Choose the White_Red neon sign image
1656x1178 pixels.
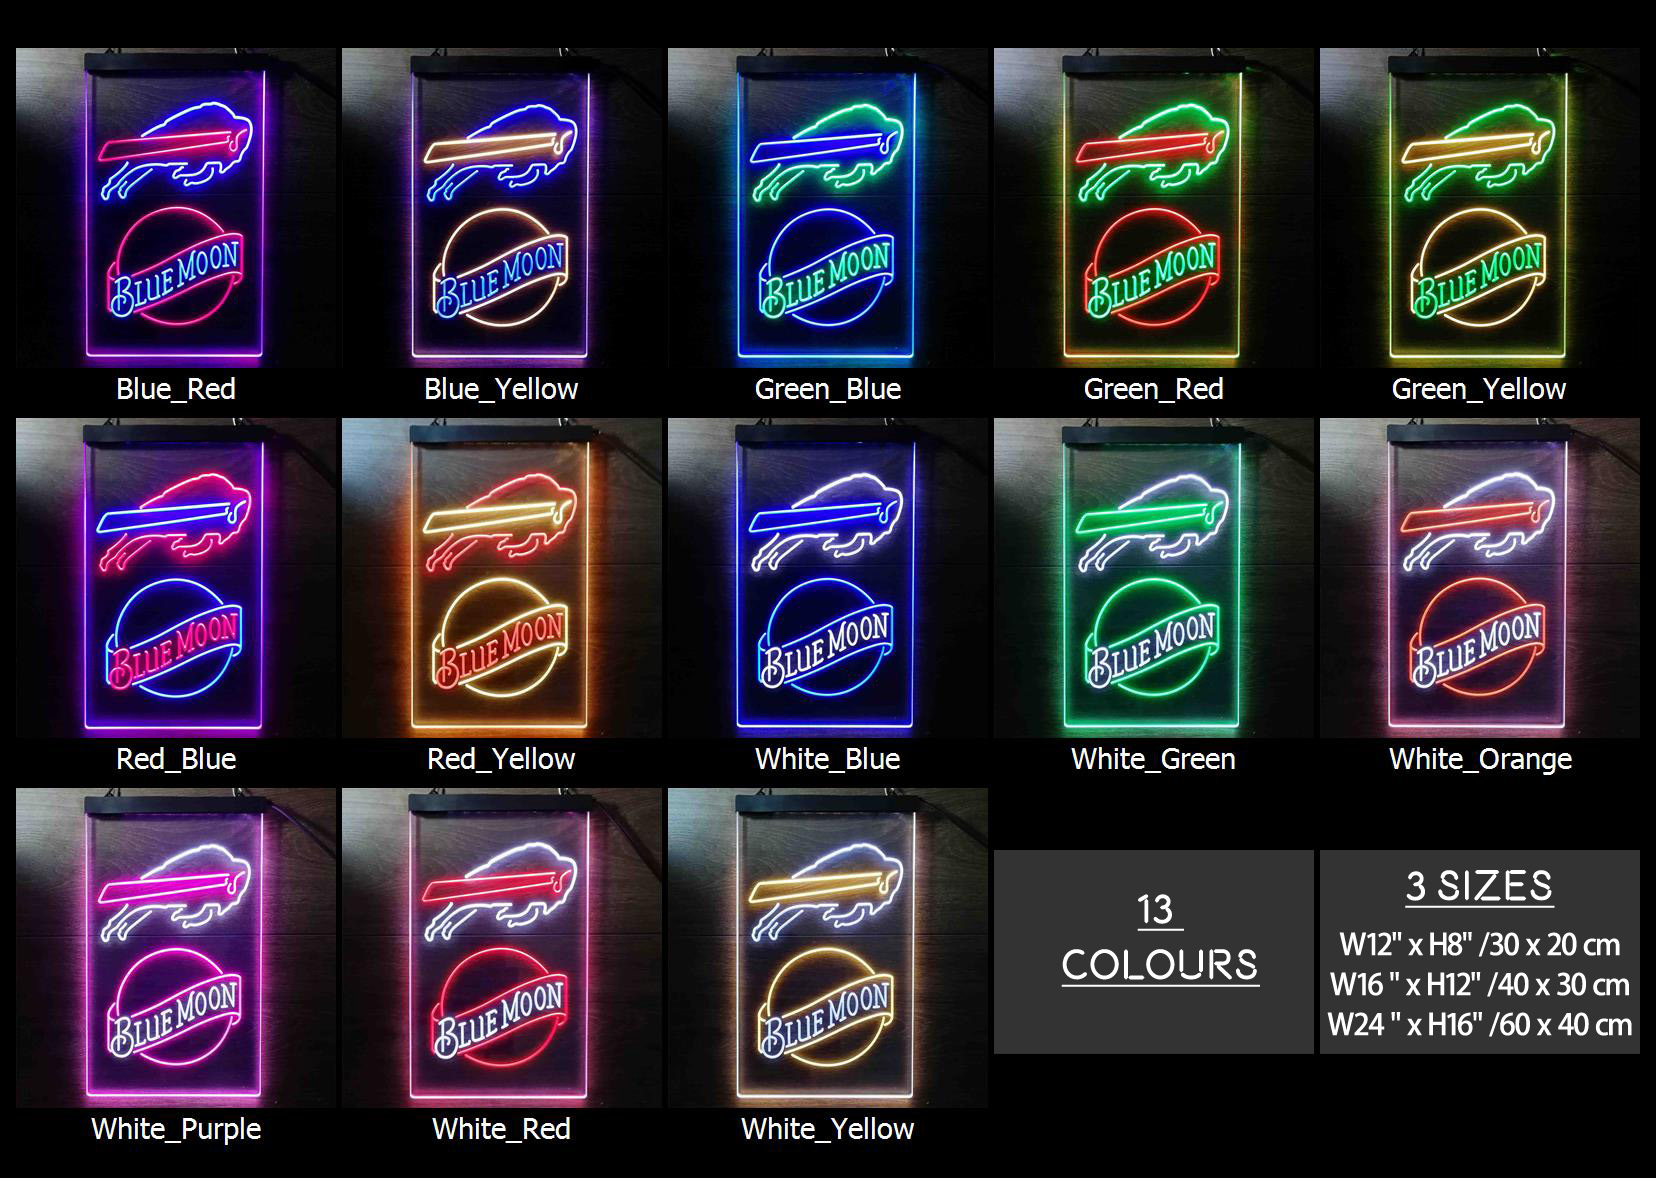(502, 948)
